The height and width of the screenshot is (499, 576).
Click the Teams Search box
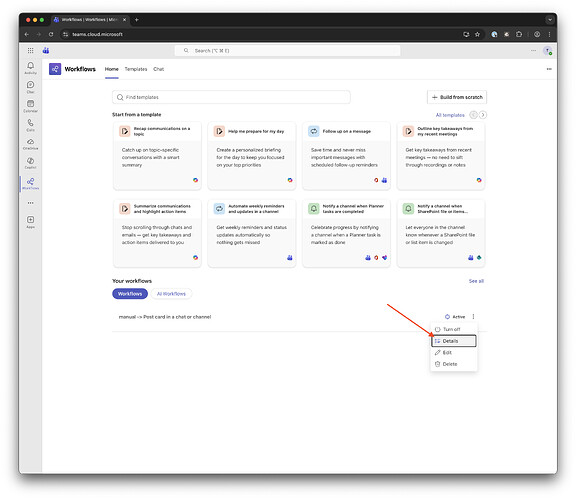point(287,50)
